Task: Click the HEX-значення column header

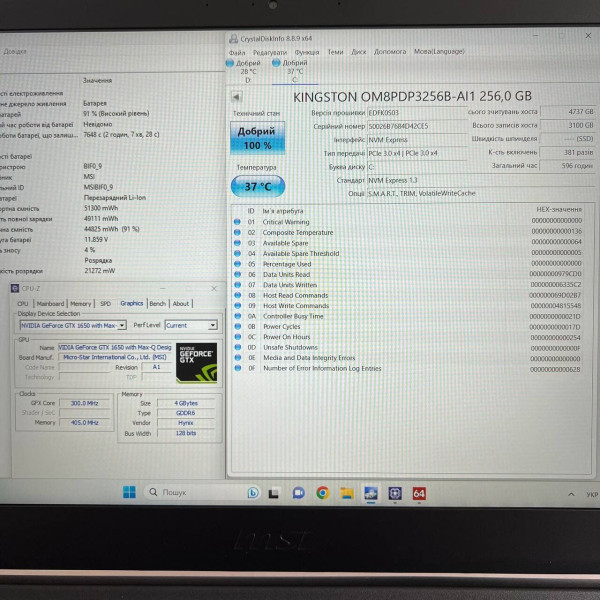Action: [559, 209]
